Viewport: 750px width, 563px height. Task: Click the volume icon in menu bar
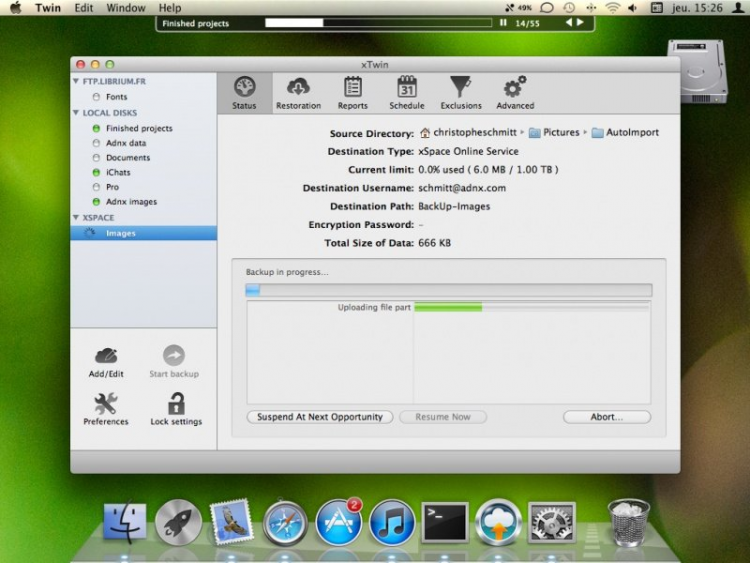point(632,8)
